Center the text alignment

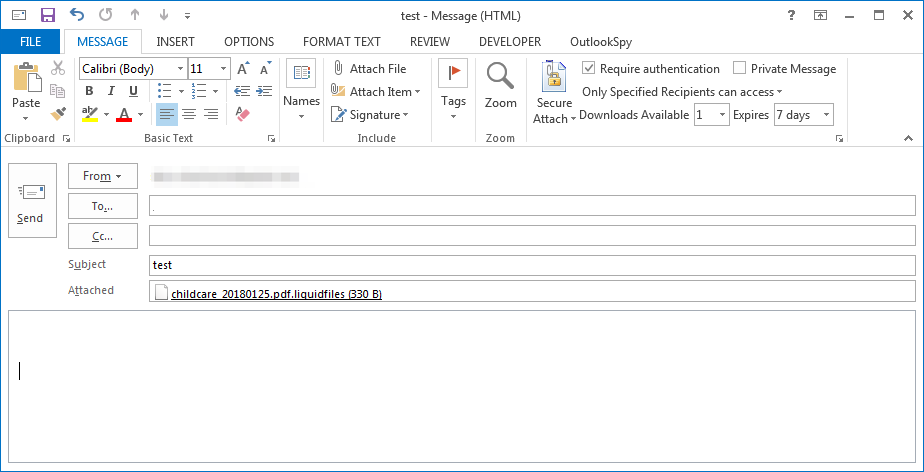(x=189, y=114)
